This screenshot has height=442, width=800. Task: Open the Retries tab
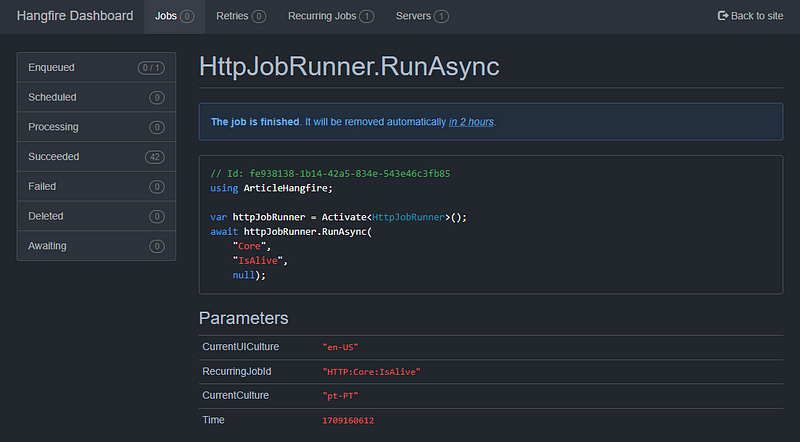[241, 16]
